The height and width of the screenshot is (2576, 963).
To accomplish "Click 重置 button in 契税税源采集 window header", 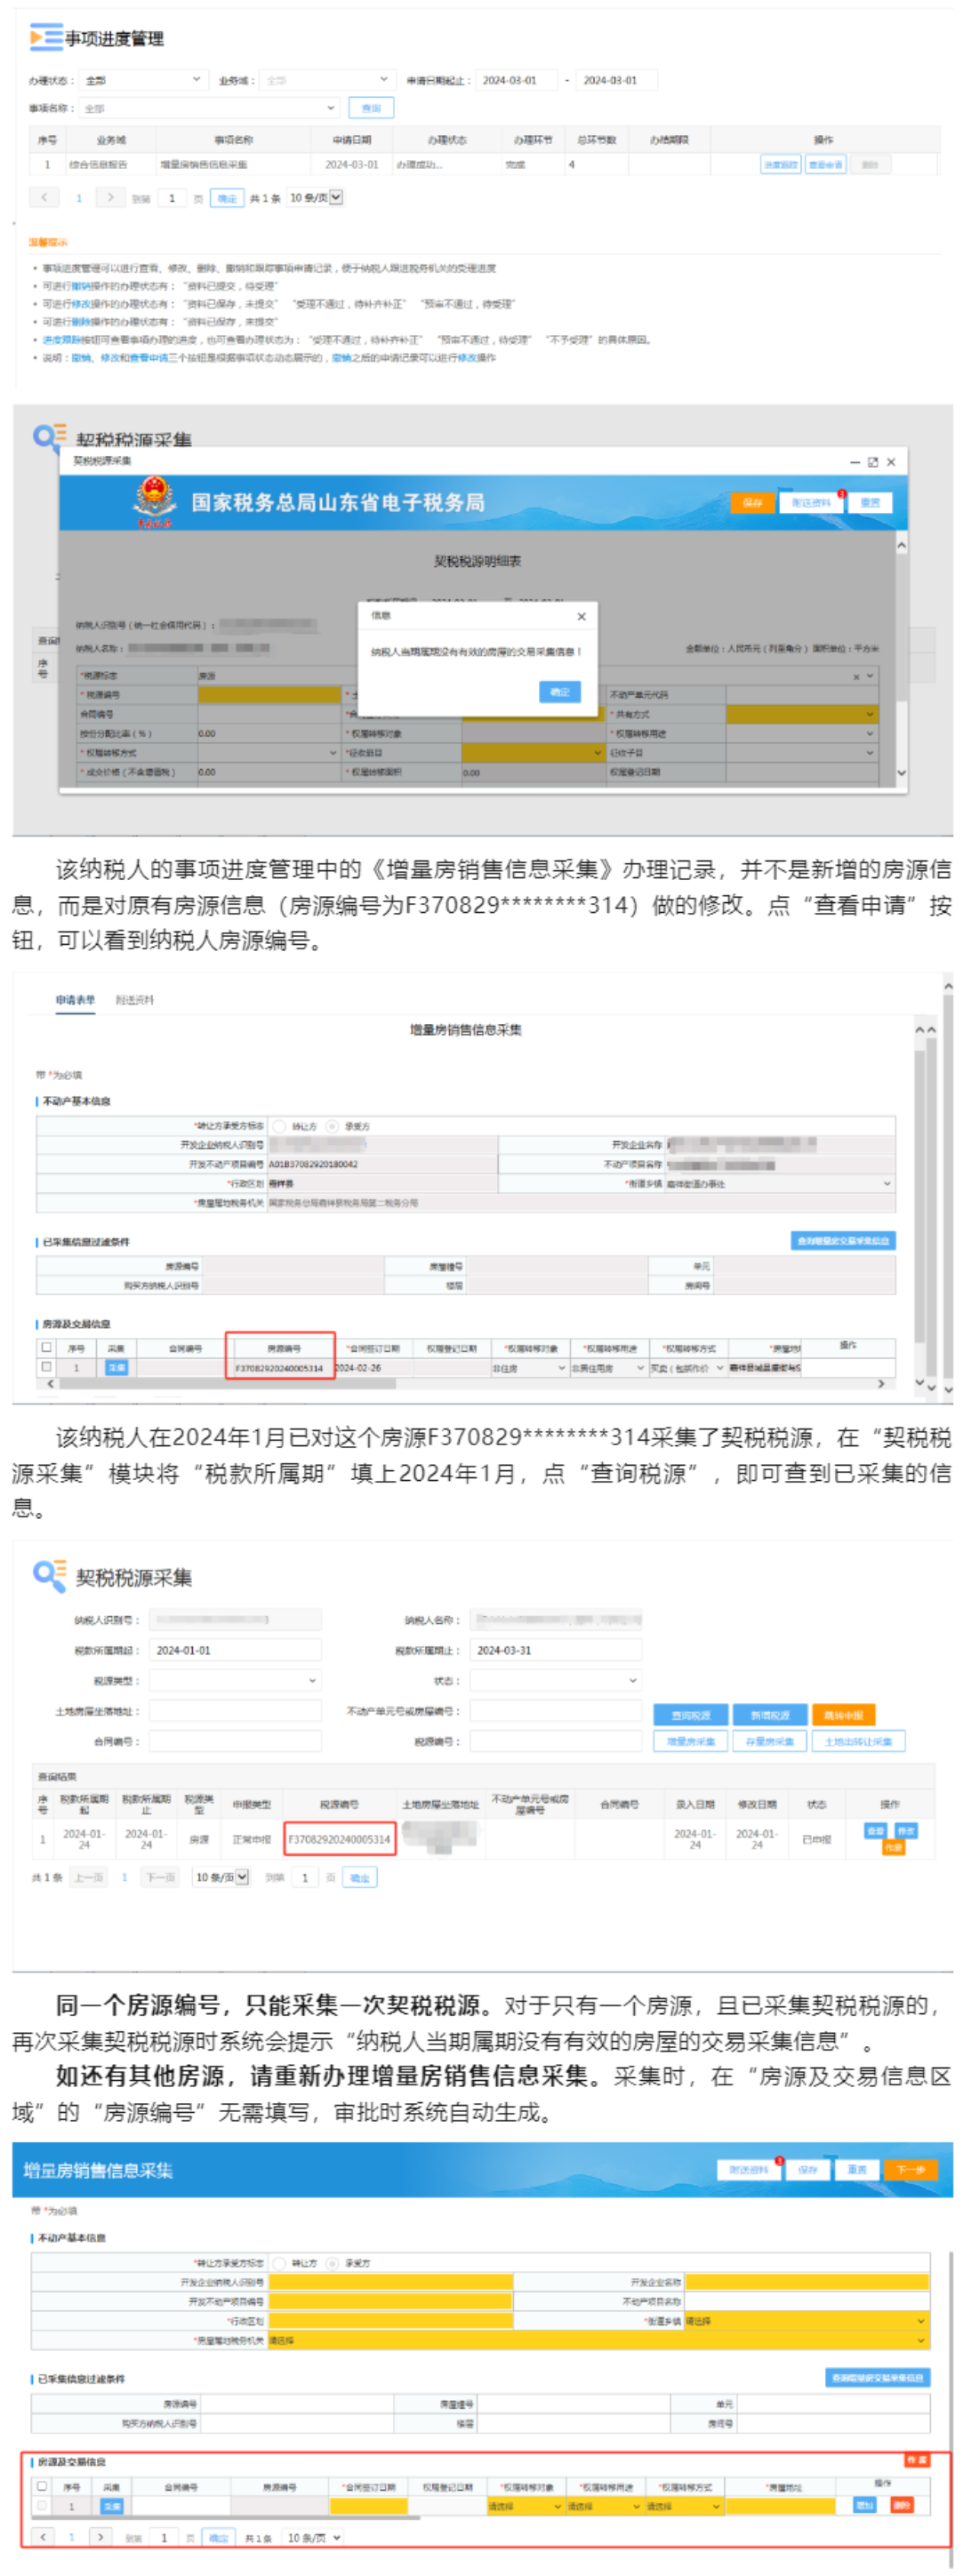I will [x=870, y=503].
